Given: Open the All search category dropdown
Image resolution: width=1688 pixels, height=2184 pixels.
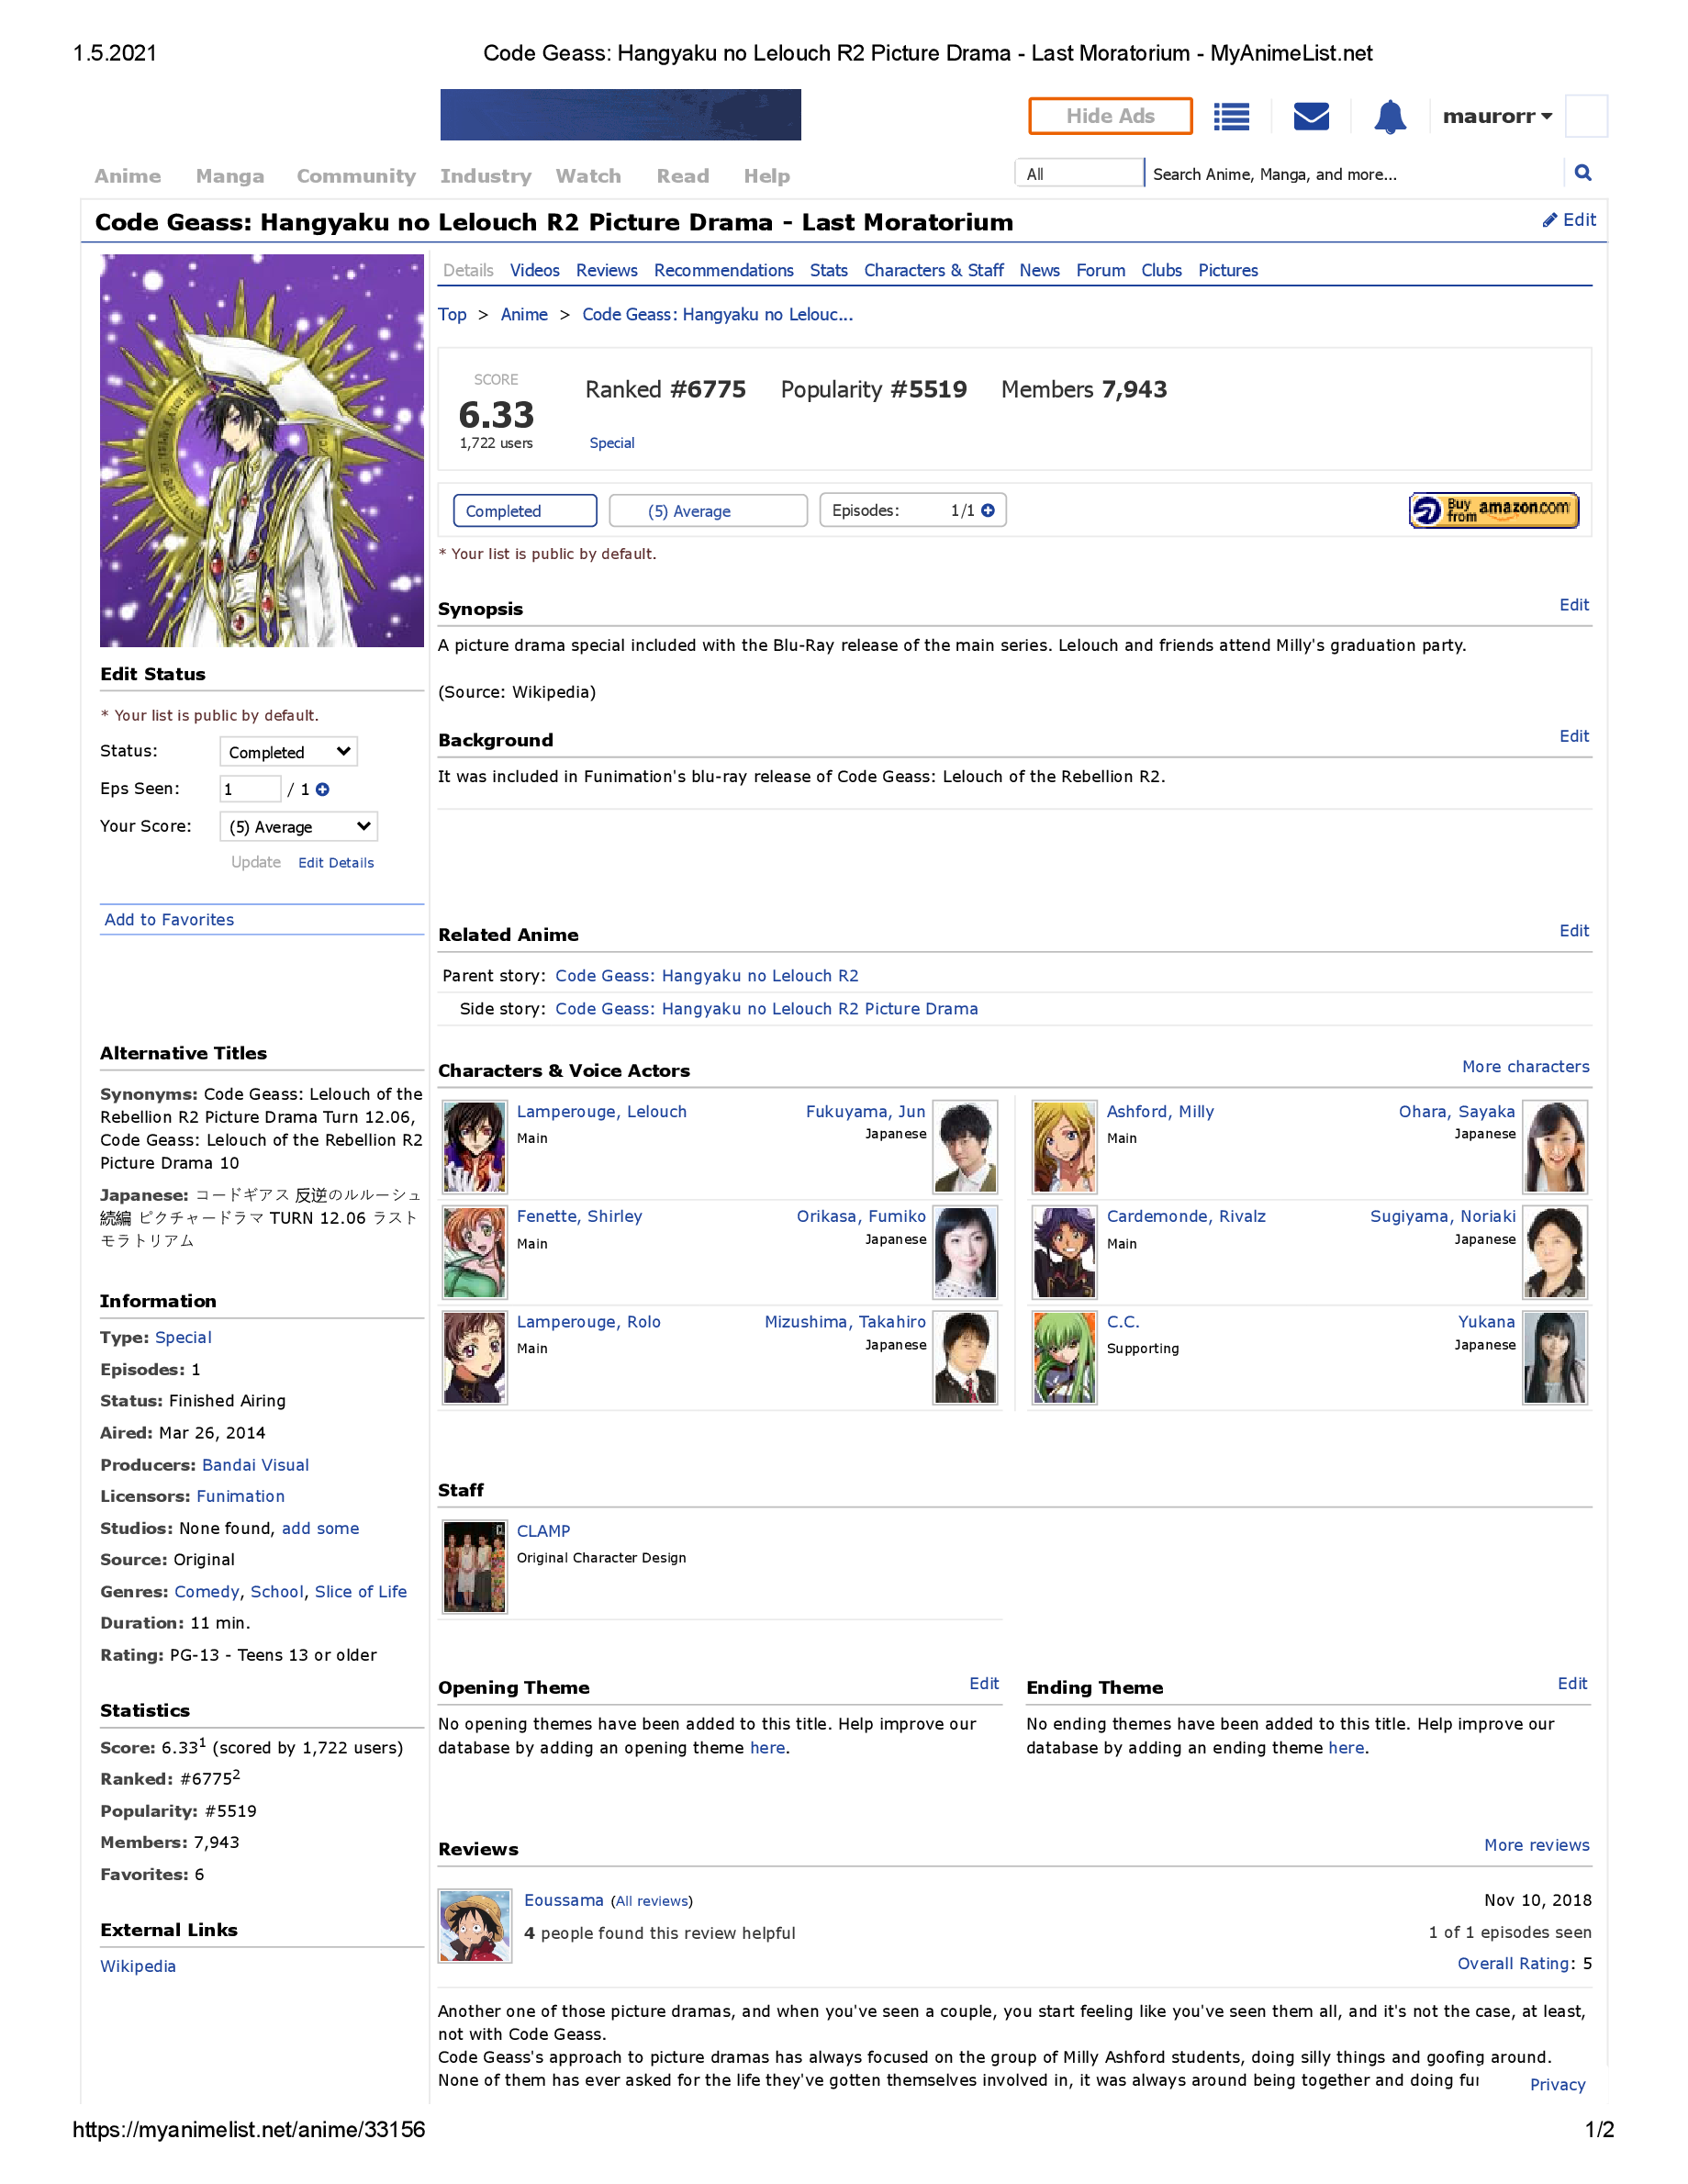Looking at the screenshot, I should (1079, 173).
